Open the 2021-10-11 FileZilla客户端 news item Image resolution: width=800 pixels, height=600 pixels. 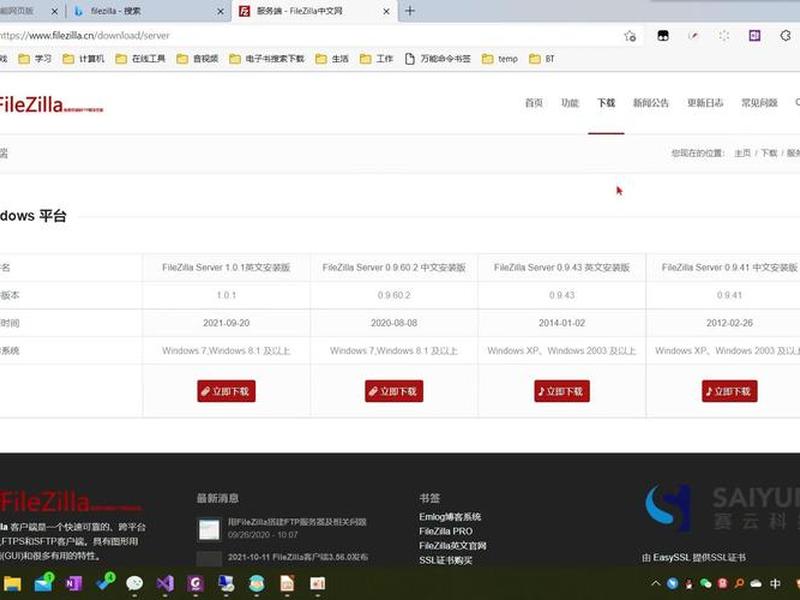click(298, 557)
